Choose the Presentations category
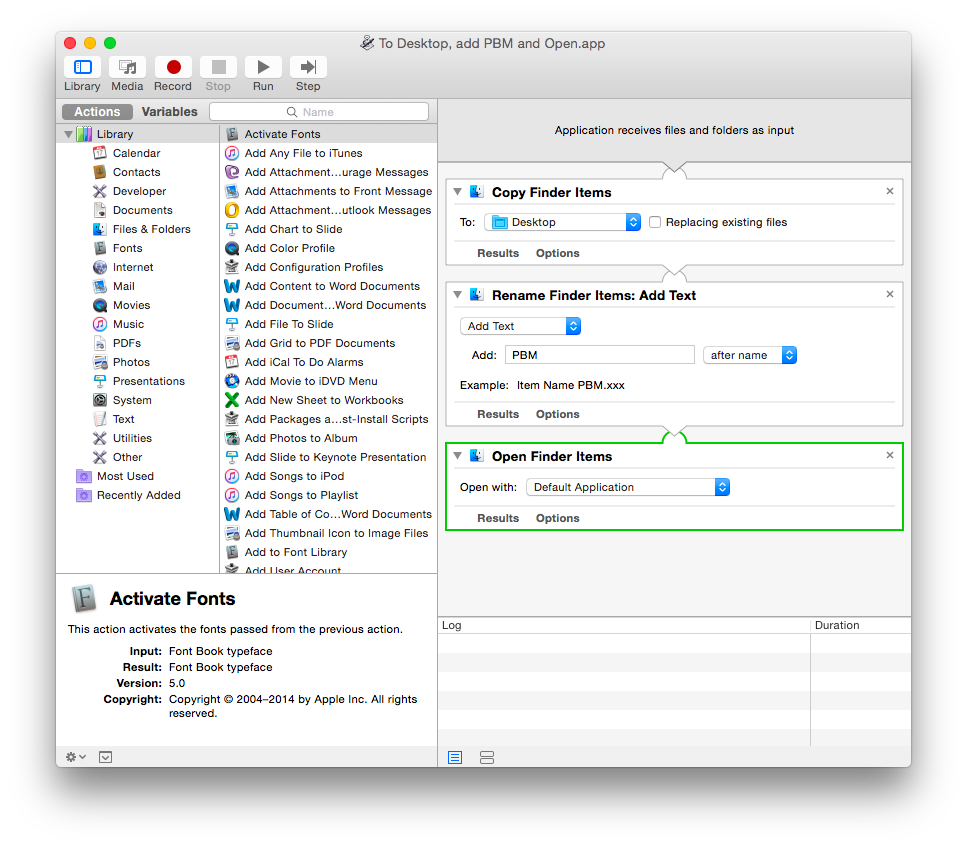Screen dimensions: 967x847 pos(149,381)
